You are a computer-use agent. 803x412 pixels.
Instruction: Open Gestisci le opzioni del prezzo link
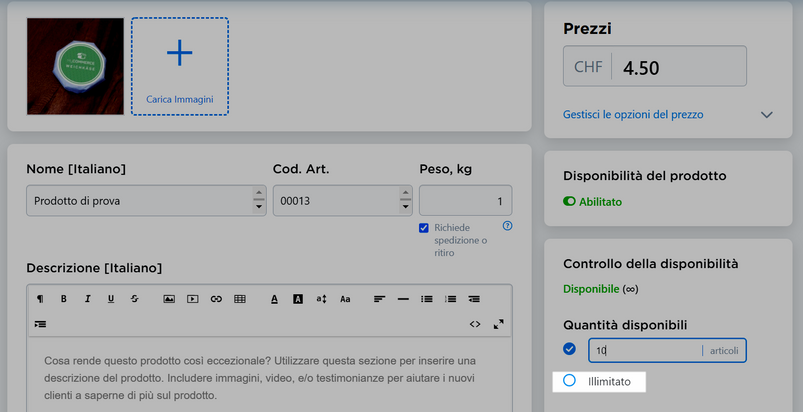pyautogui.click(x=633, y=115)
